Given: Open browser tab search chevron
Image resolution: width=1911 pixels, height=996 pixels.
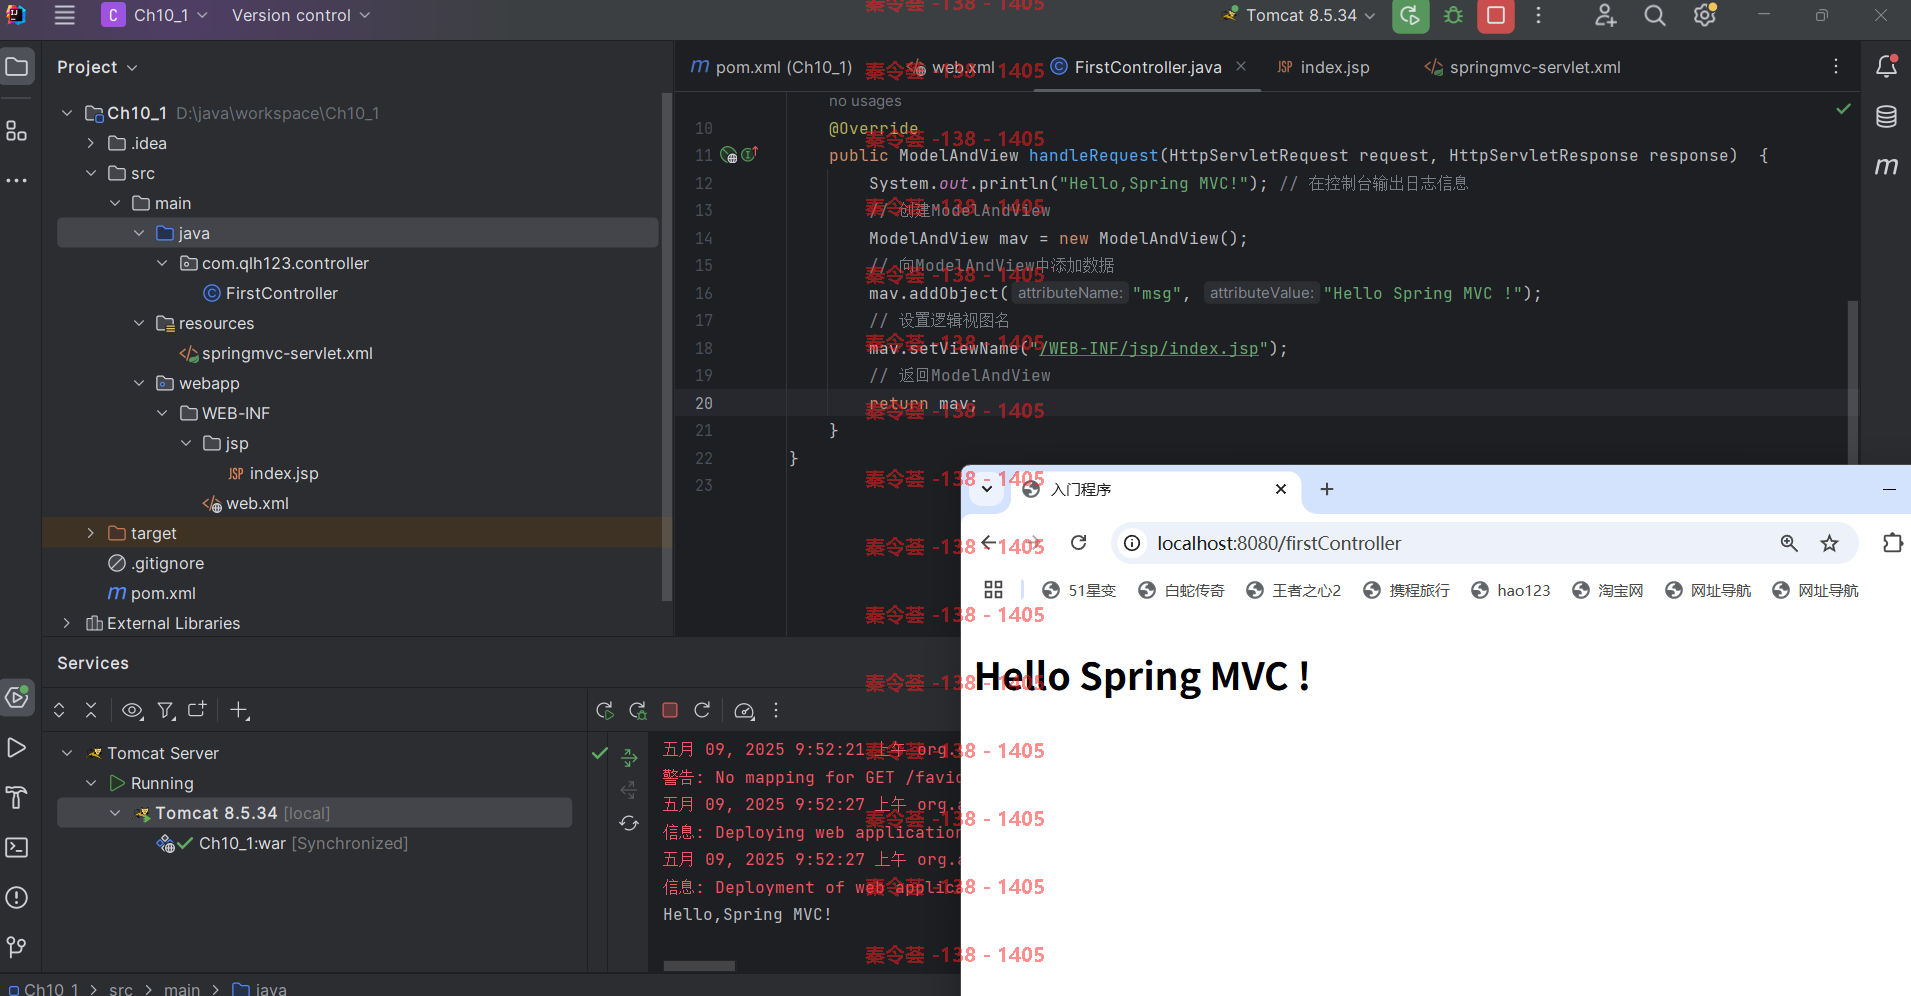Looking at the screenshot, I should coord(987,489).
